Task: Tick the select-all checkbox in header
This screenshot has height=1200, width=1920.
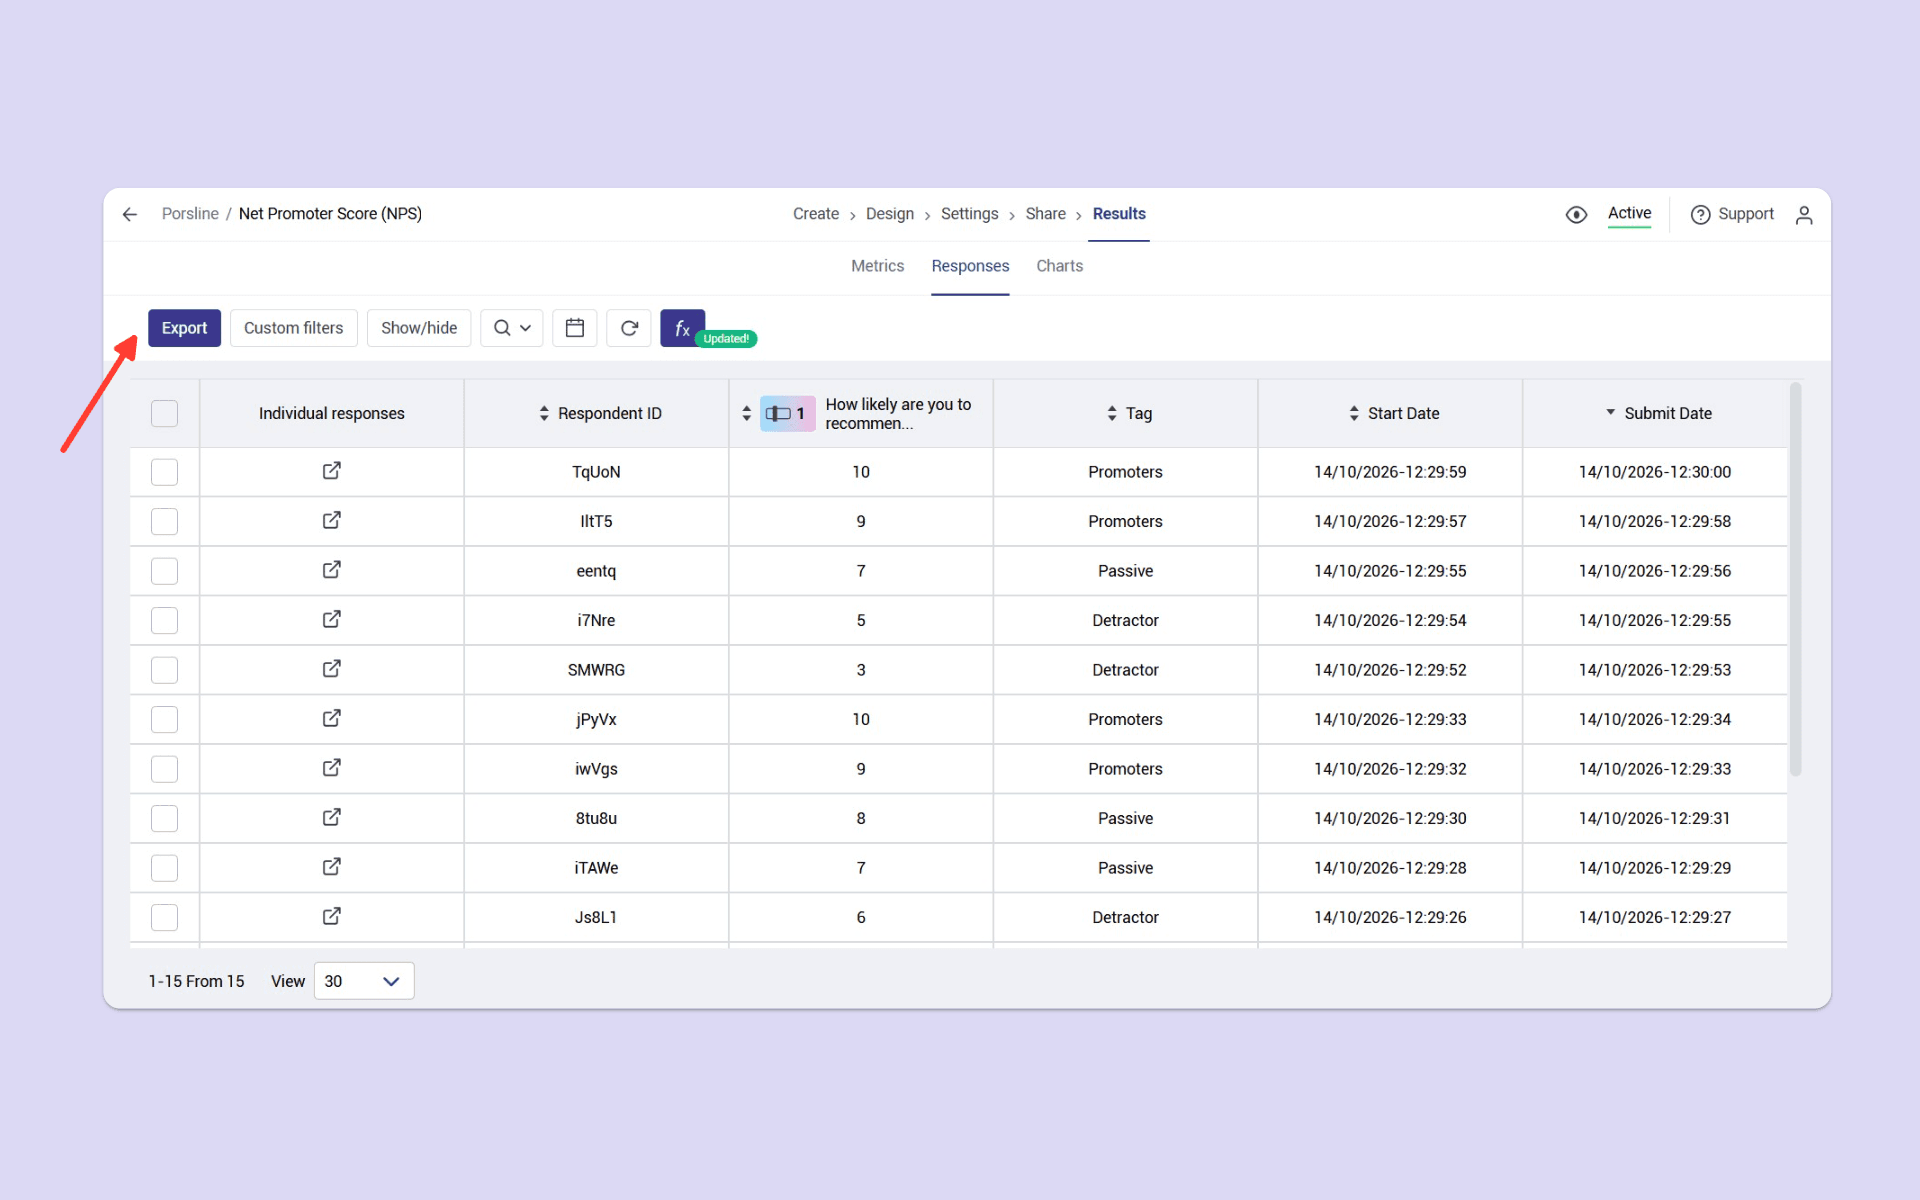Action: [x=164, y=413]
